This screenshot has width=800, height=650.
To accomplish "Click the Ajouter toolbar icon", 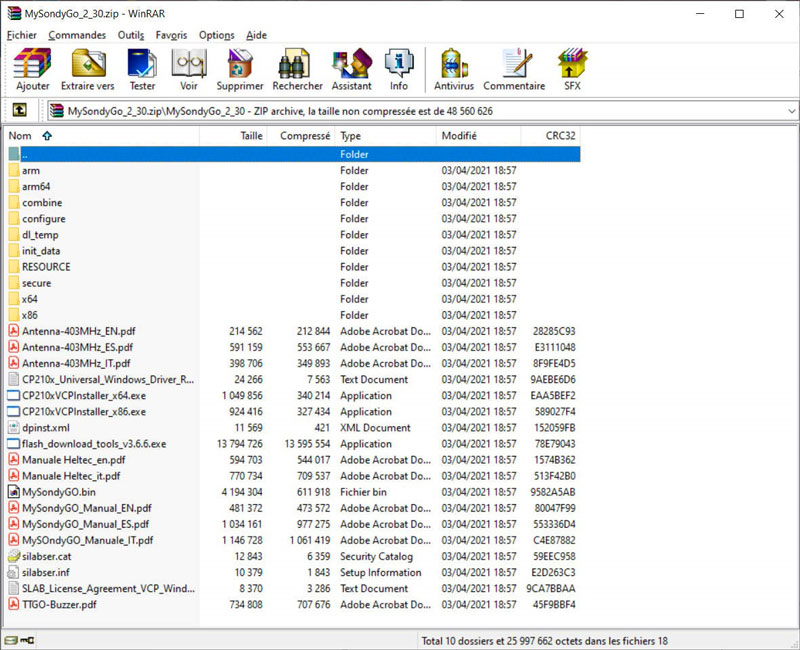I will click(33, 63).
